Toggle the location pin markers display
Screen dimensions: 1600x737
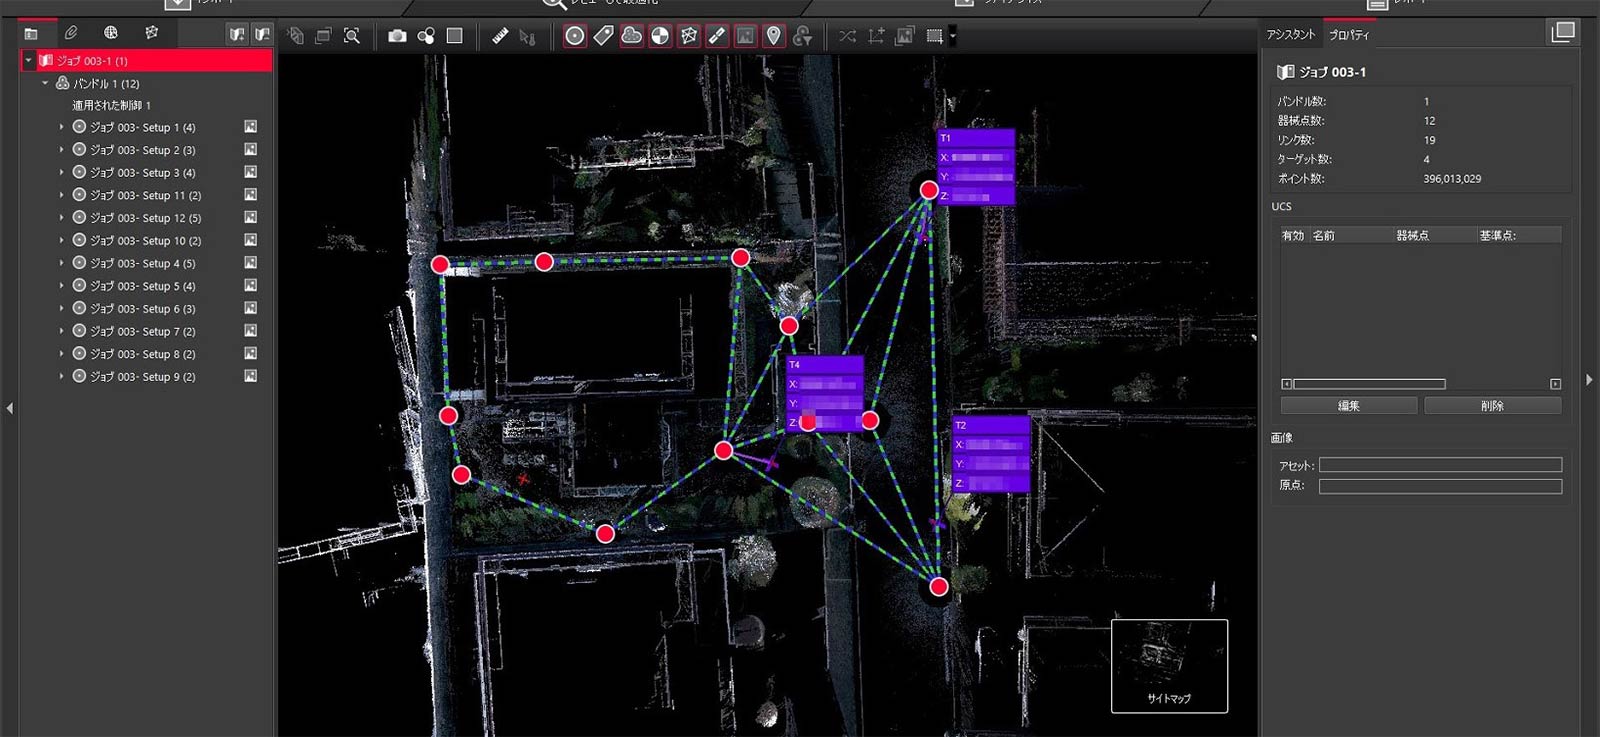coord(774,36)
